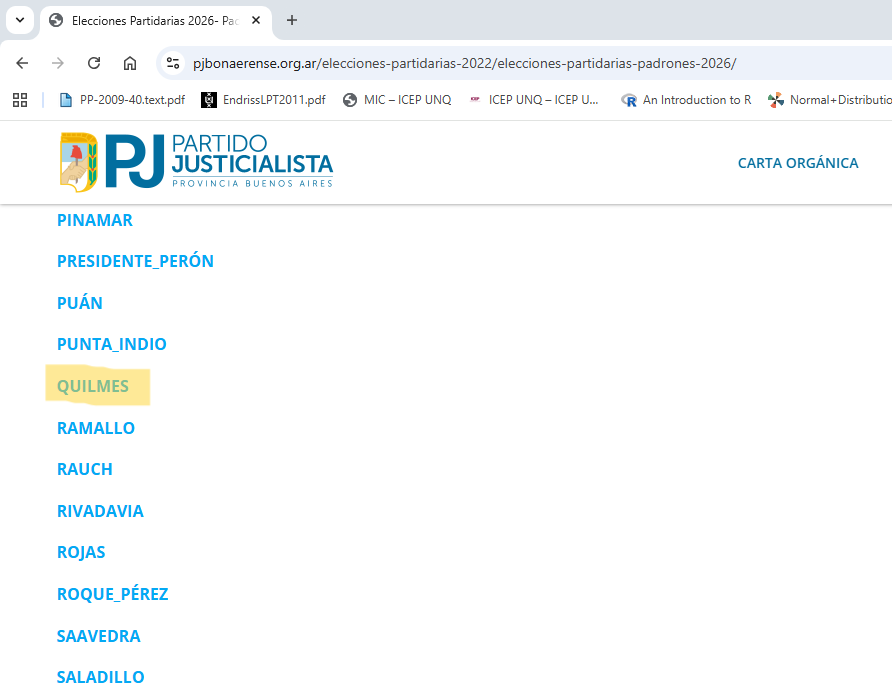Click the site information icon in address bar
This screenshot has width=892, height=697.
tap(173, 63)
